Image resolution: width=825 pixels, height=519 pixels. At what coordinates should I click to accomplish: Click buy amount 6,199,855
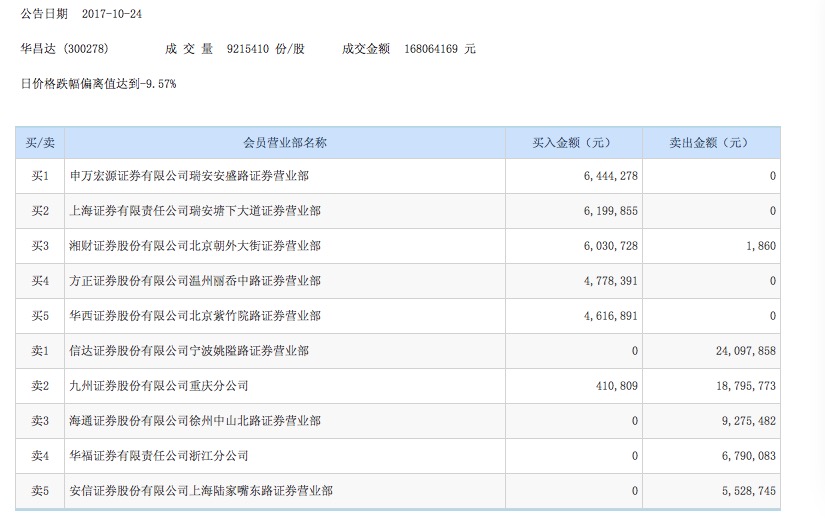(x=610, y=211)
